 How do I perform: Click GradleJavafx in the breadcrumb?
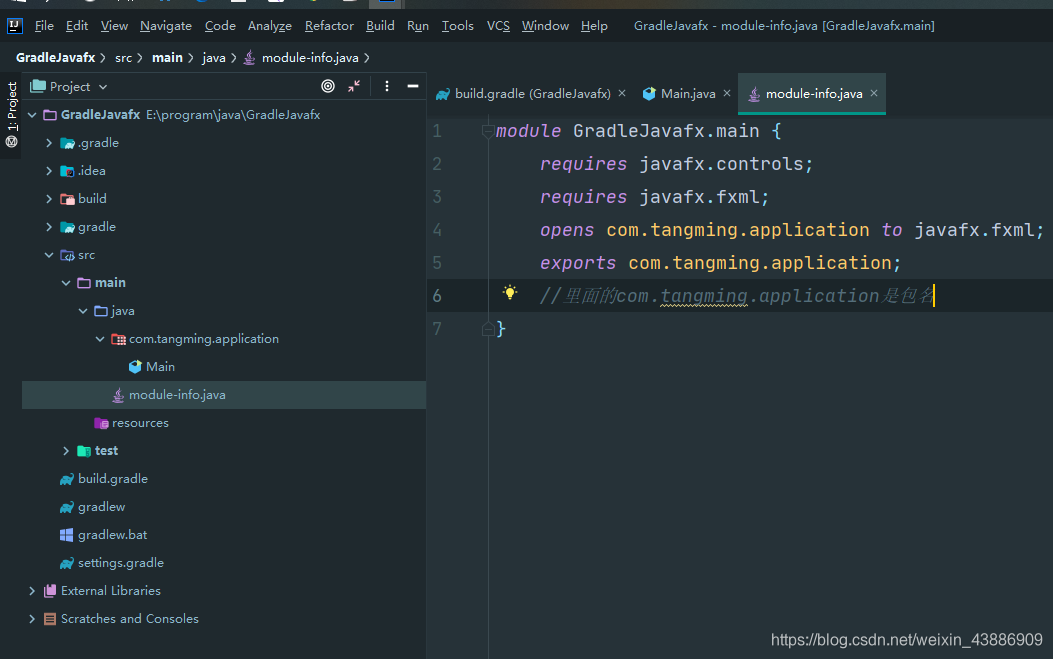[56, 58]
